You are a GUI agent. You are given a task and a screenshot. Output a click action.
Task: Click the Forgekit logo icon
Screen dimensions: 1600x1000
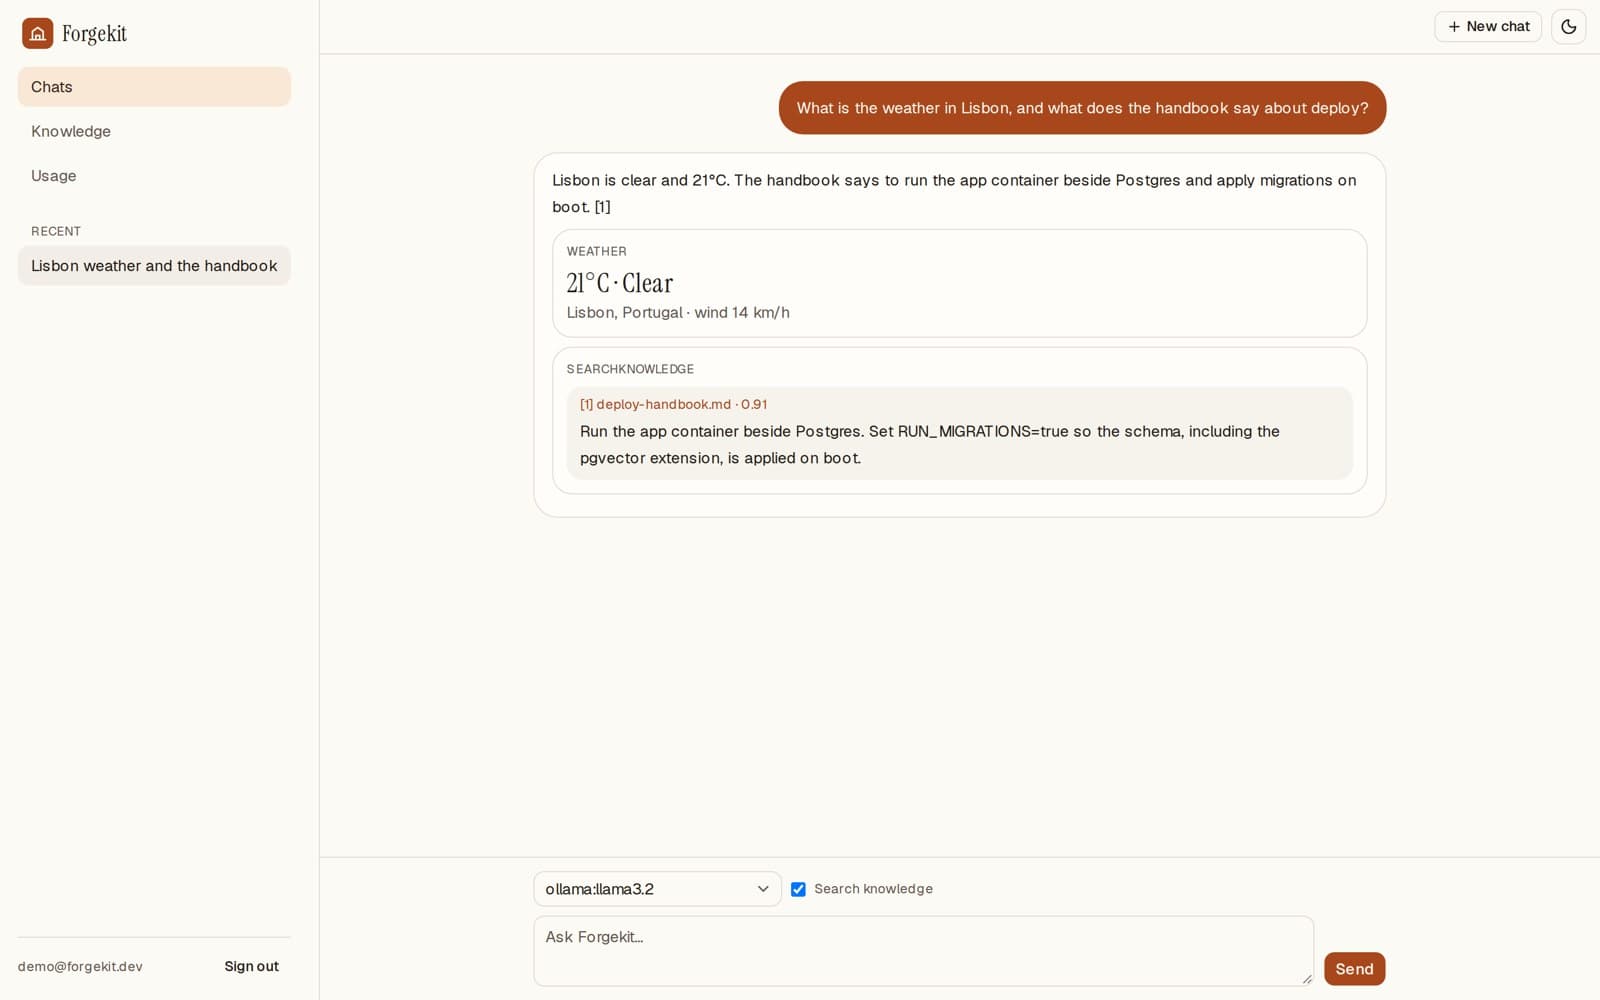(37, 33)
